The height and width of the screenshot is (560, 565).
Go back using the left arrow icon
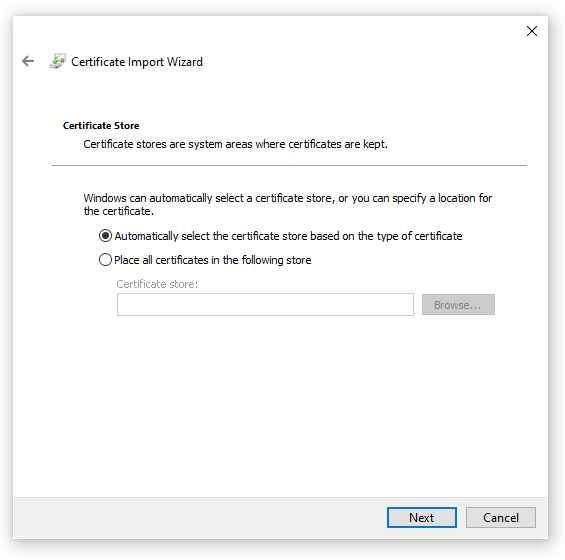(x=28, y=61)
